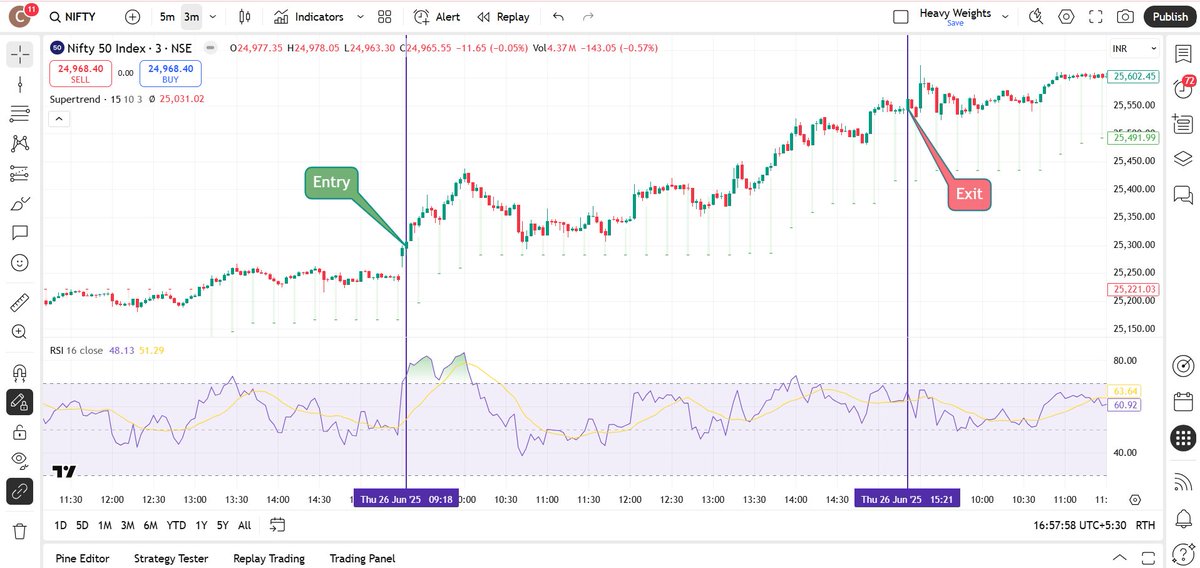The width and height of the screenshot is (1200, 568).
Task: Set date range to All
Action: [244, 525]
